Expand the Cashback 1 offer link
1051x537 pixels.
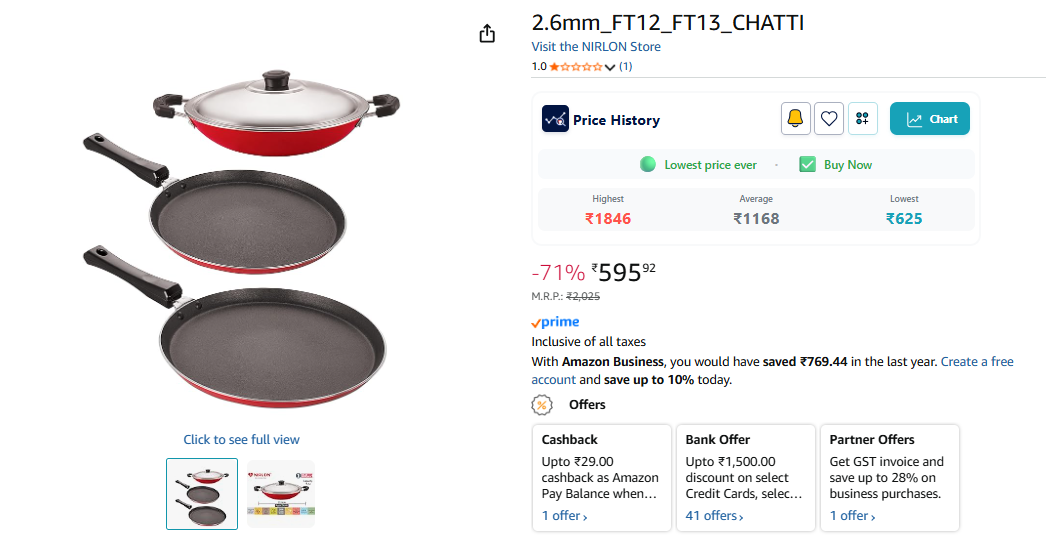pos(564,516)
